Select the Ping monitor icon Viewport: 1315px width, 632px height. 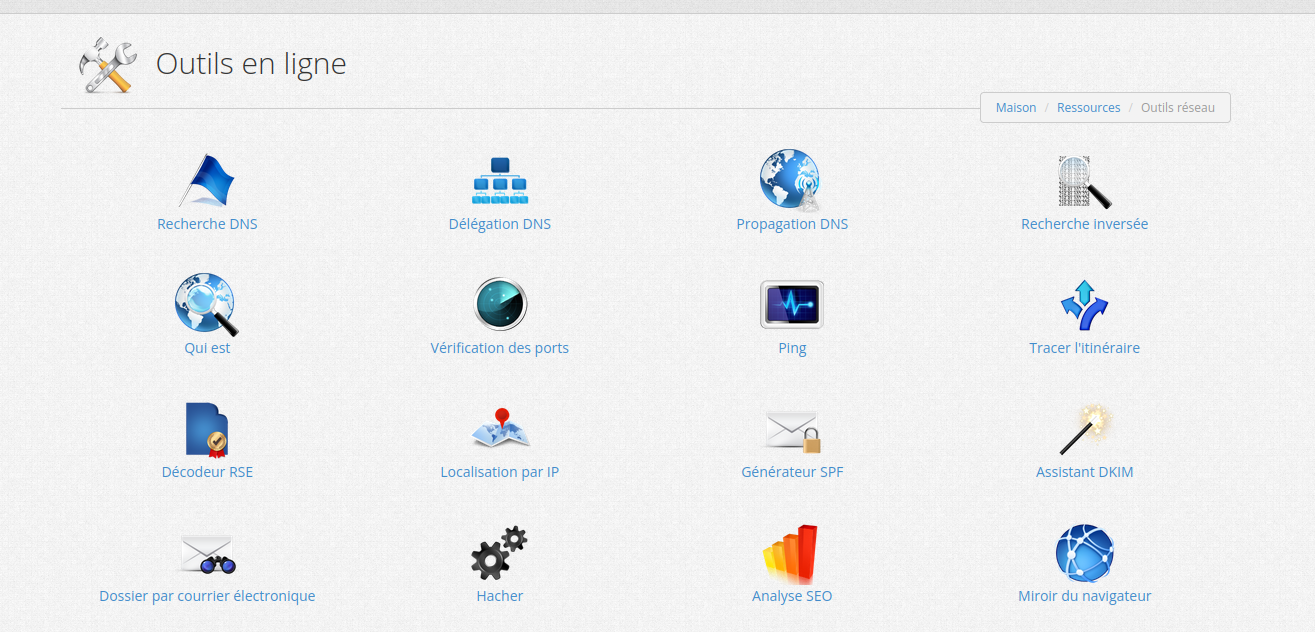click(x=791, y=305)
